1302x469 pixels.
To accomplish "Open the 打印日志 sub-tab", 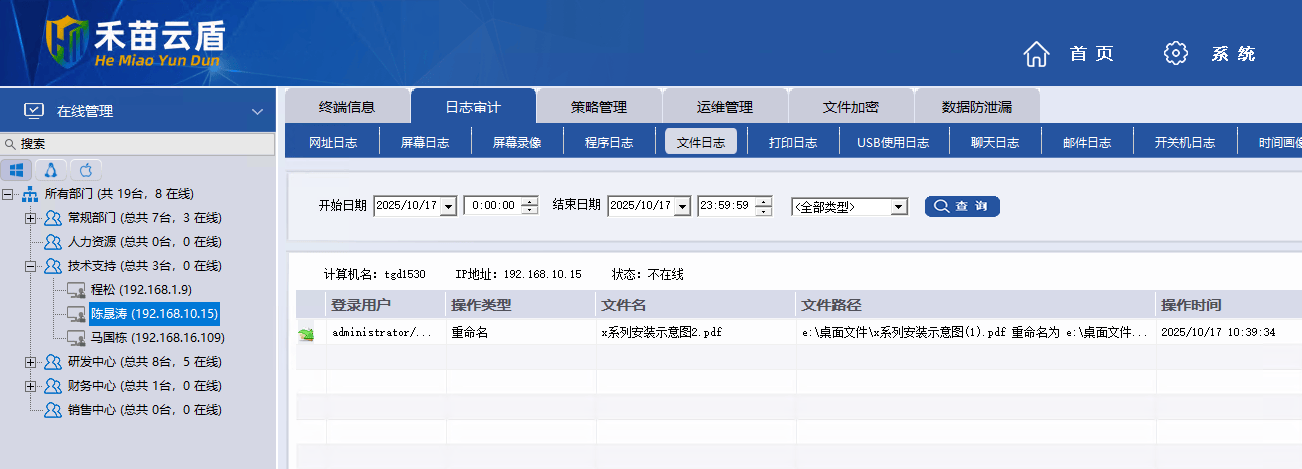I will click(793, 142).
